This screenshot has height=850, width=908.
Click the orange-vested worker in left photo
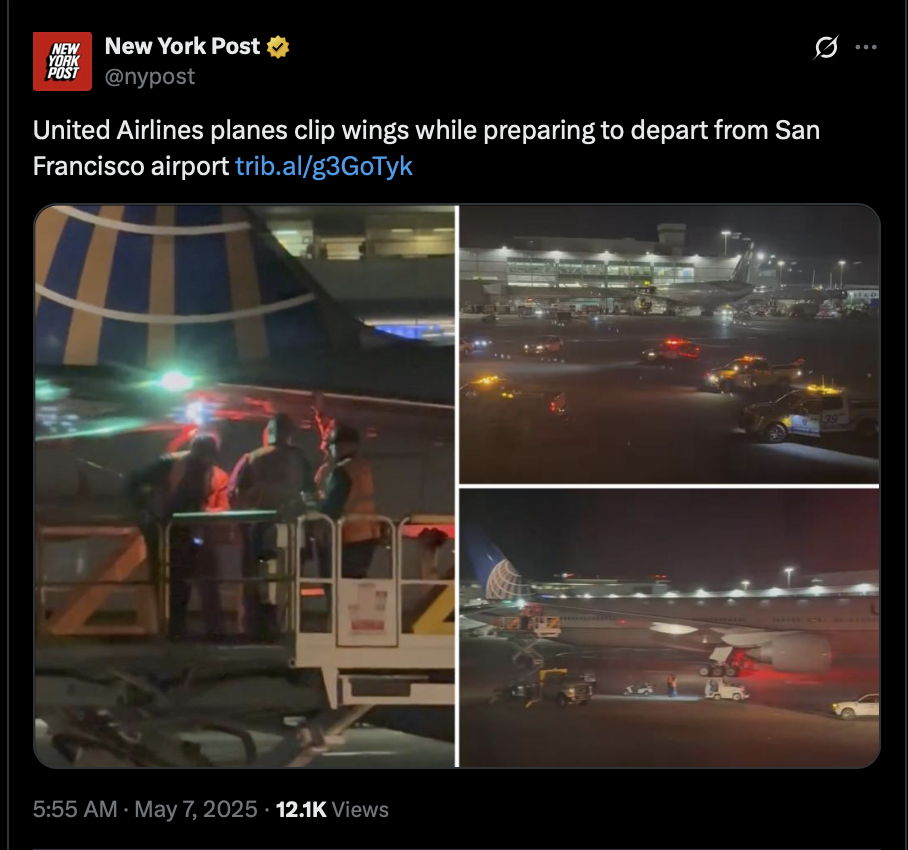(x=350, y=498)
